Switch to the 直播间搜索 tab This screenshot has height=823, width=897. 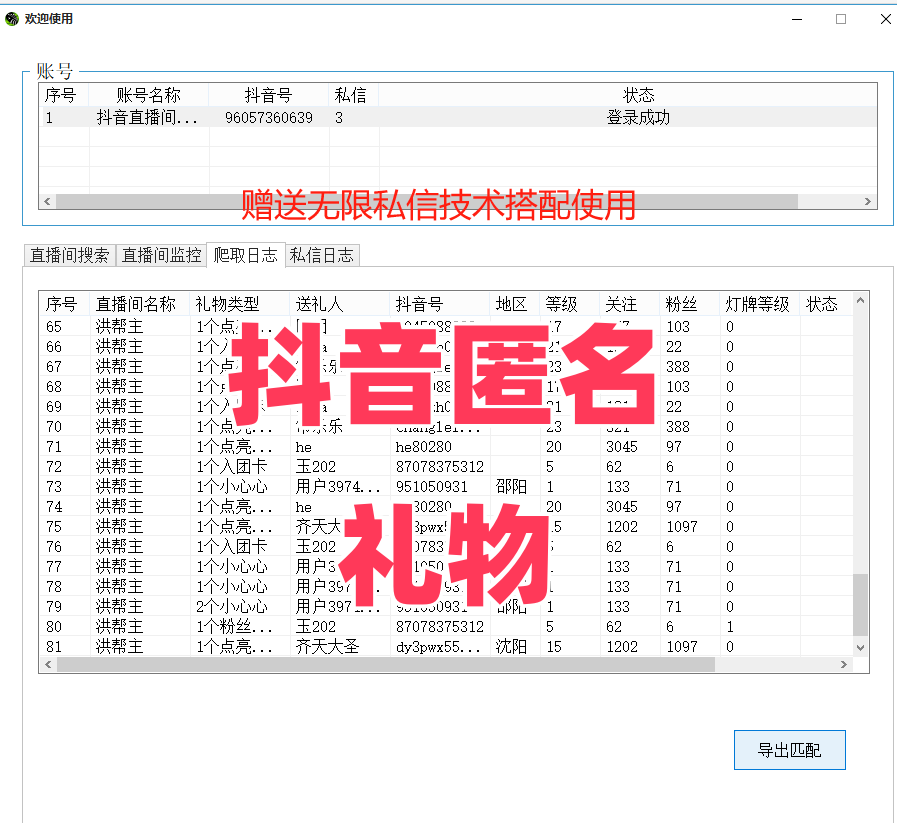coord(69,255)
